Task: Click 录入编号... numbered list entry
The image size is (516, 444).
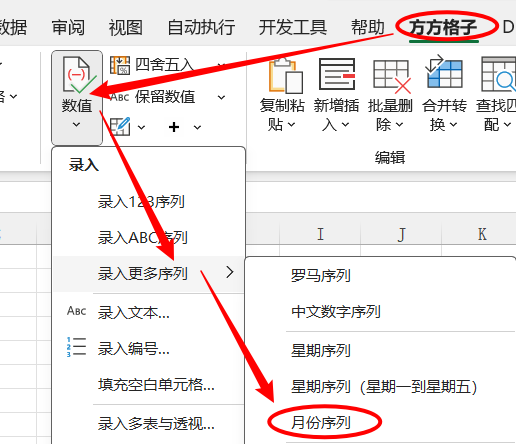Action: point(133,348)
